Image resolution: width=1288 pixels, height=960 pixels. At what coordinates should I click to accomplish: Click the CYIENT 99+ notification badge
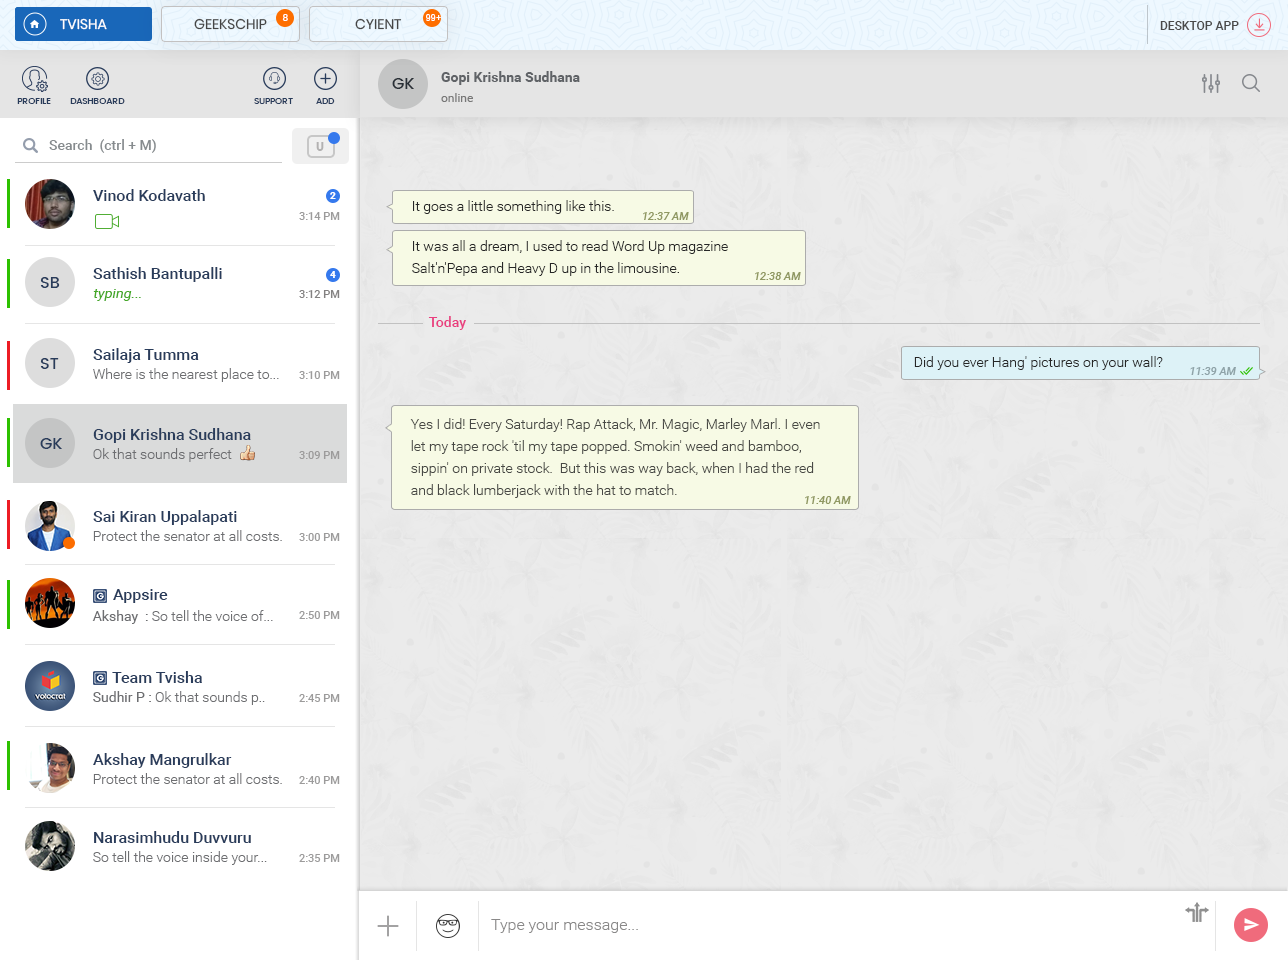(432, 17)
